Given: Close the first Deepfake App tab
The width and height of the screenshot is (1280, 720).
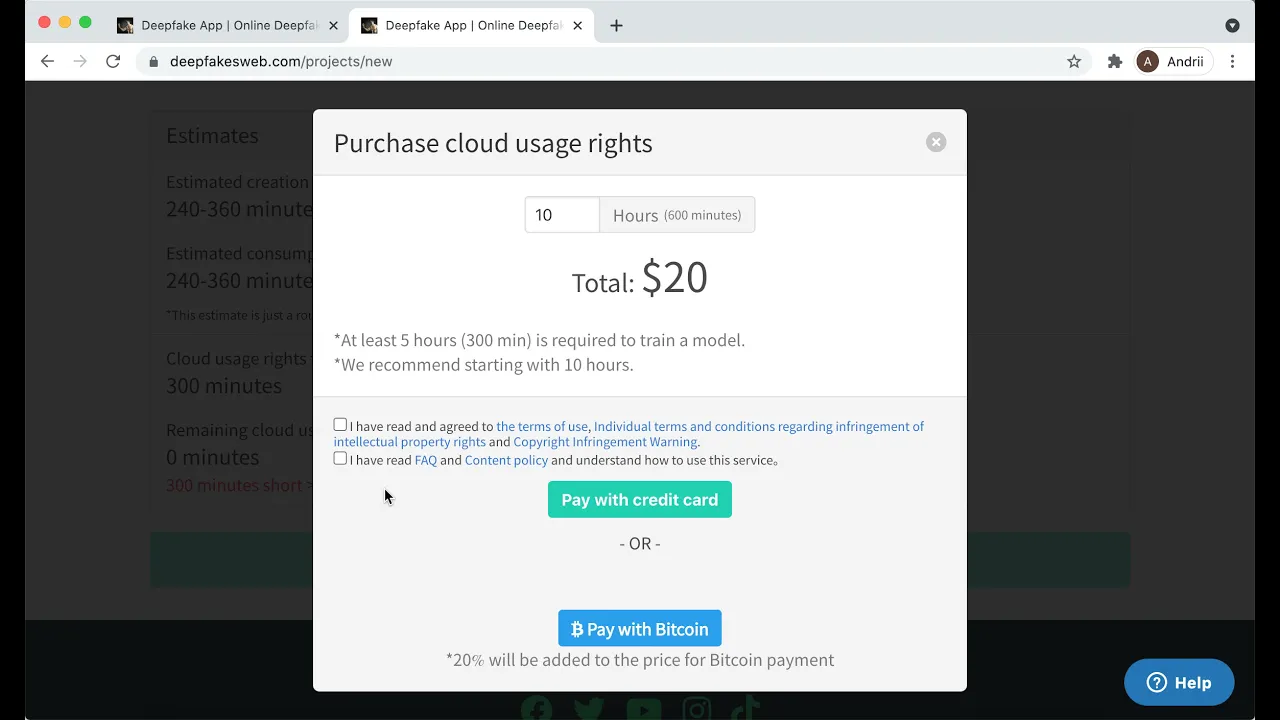Looking at the screenshot, I should (x=333, y=25).
